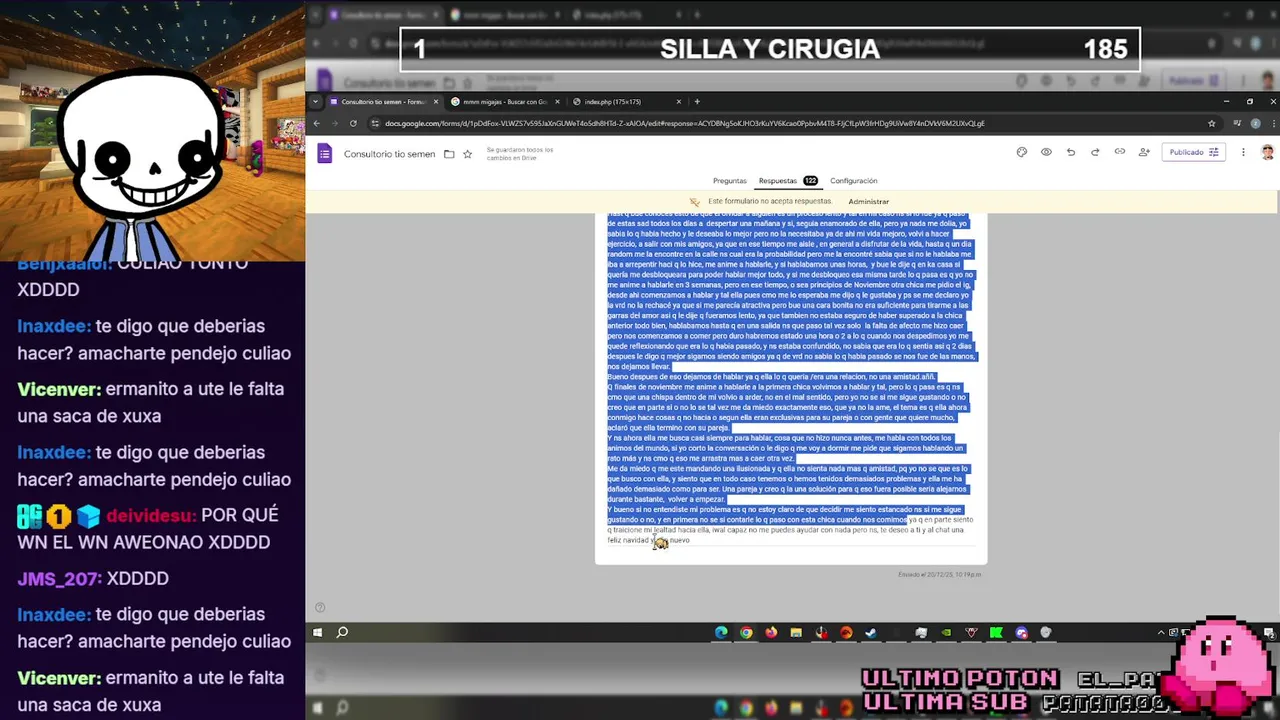1280x720 pixels.
Task: Close the index.php browser tab
Action: [679, 101]
